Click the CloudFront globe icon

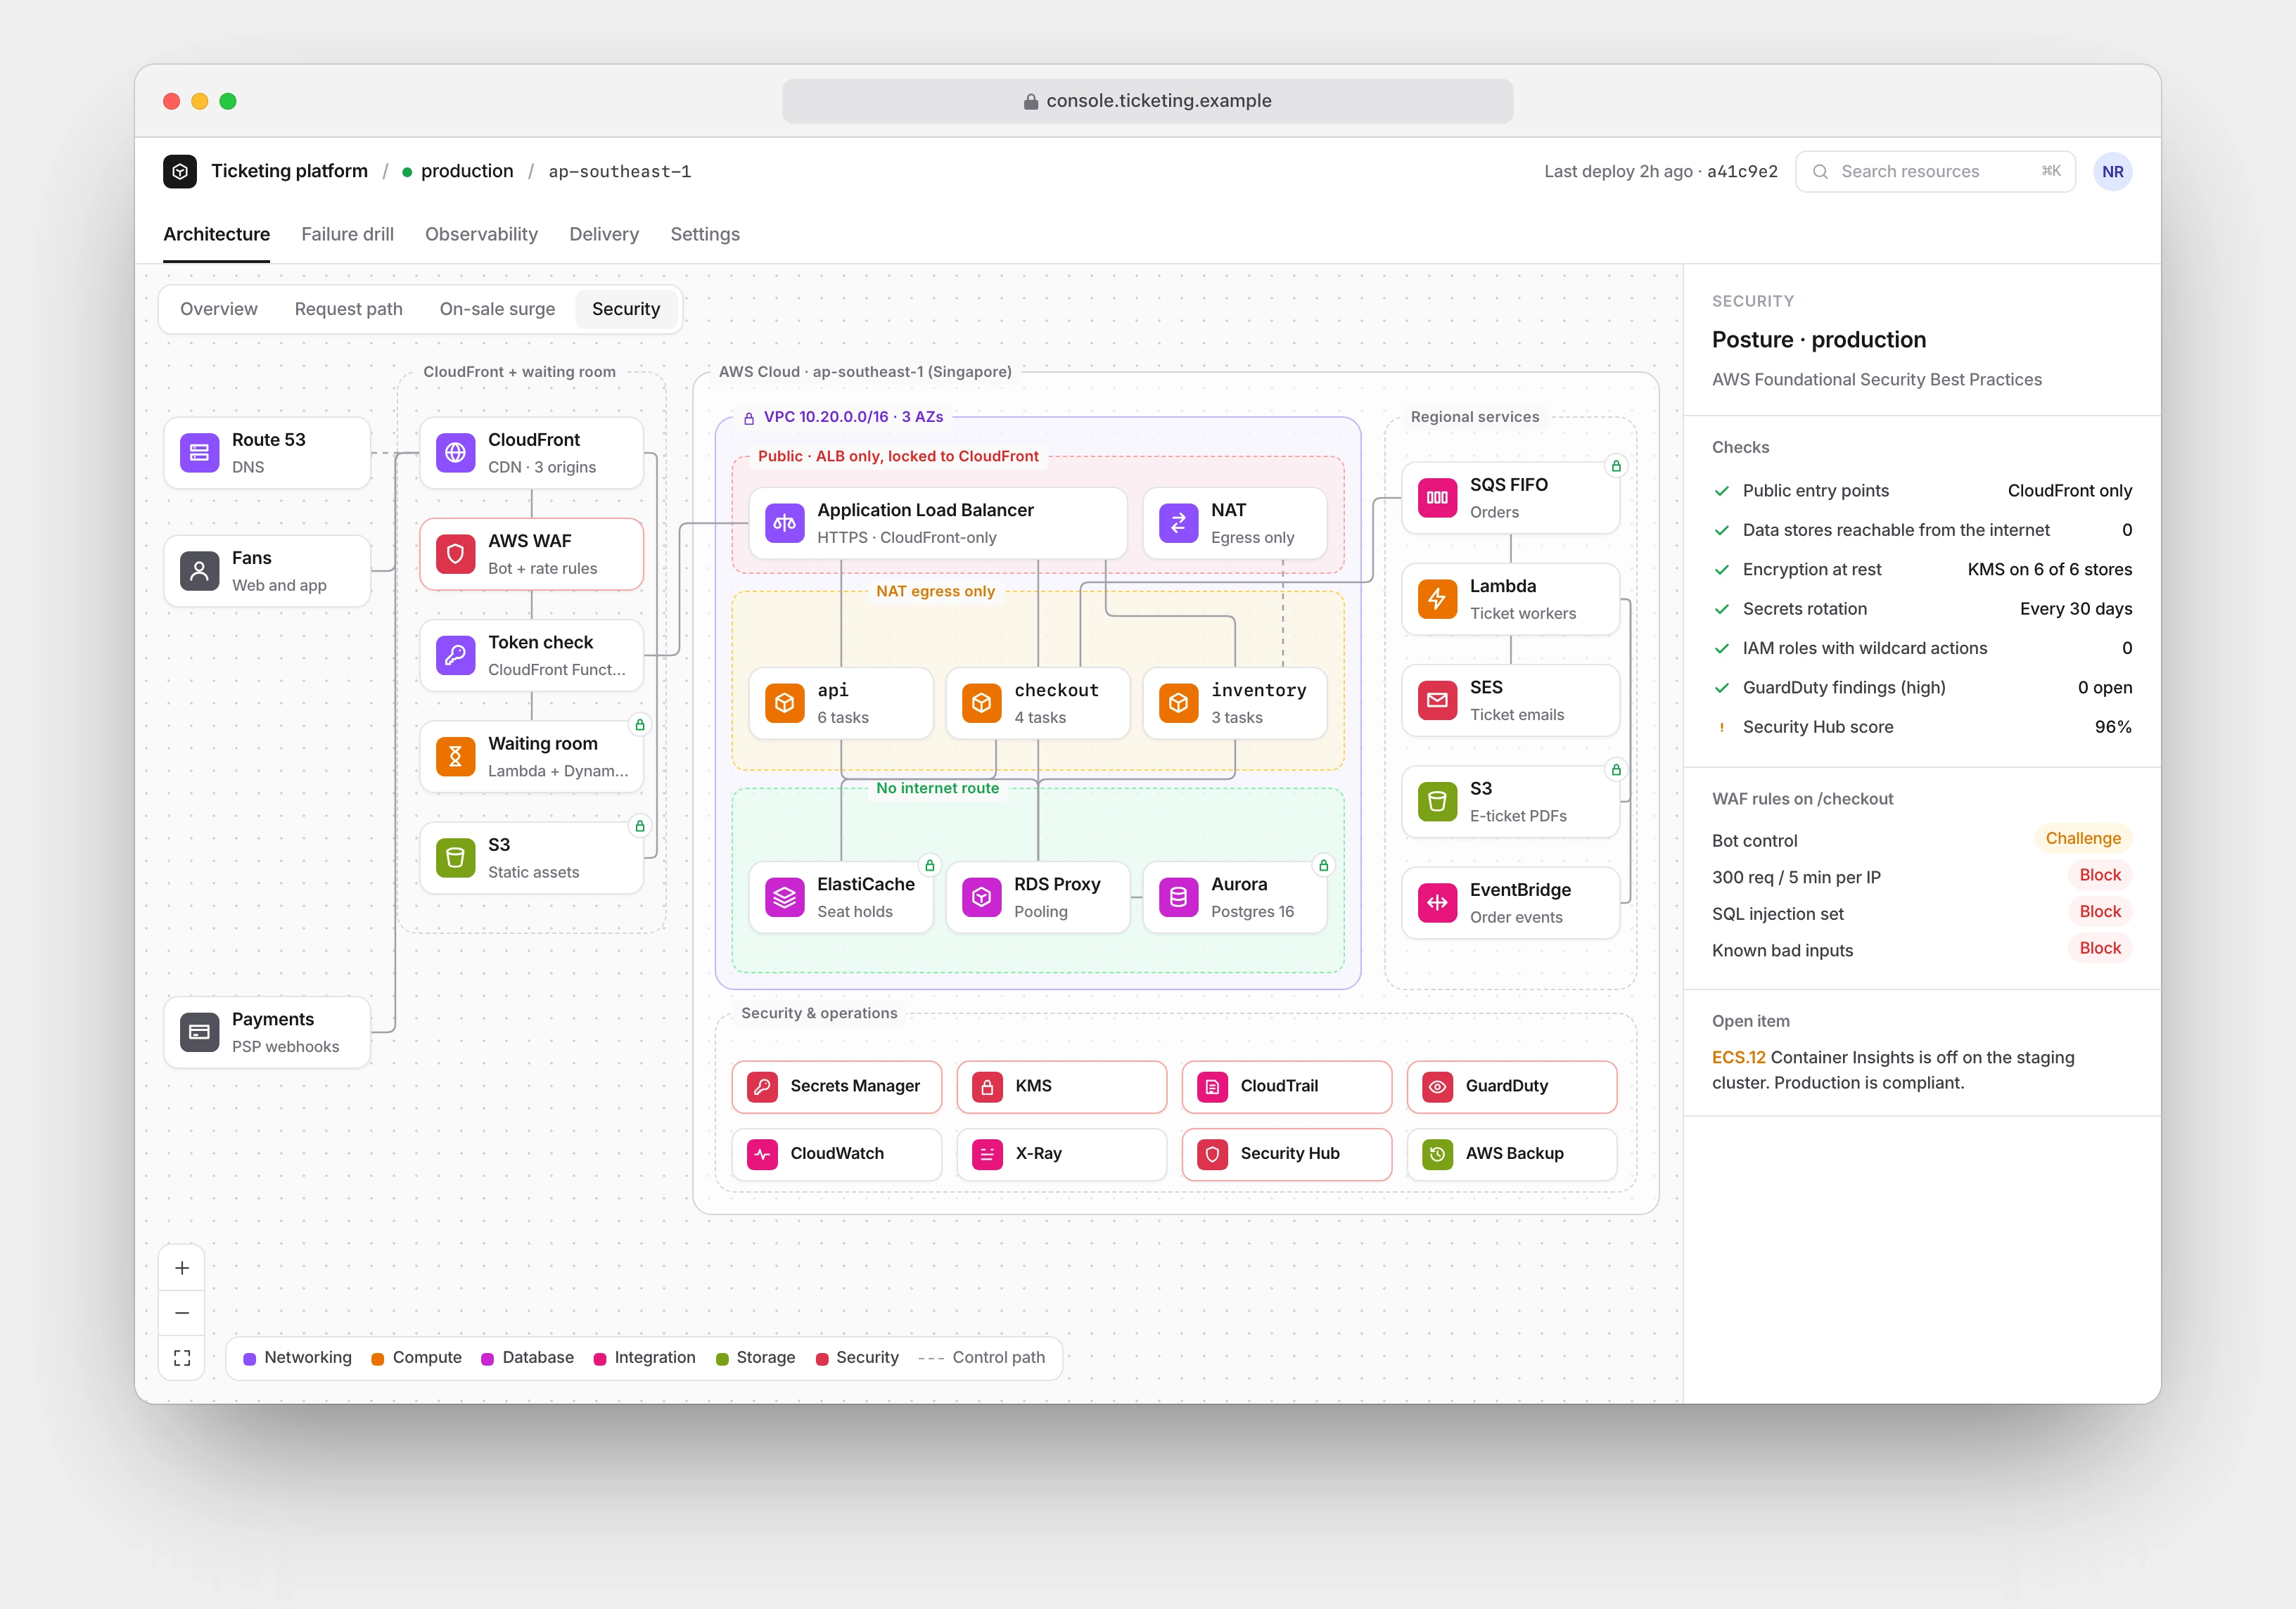point(455,452)
